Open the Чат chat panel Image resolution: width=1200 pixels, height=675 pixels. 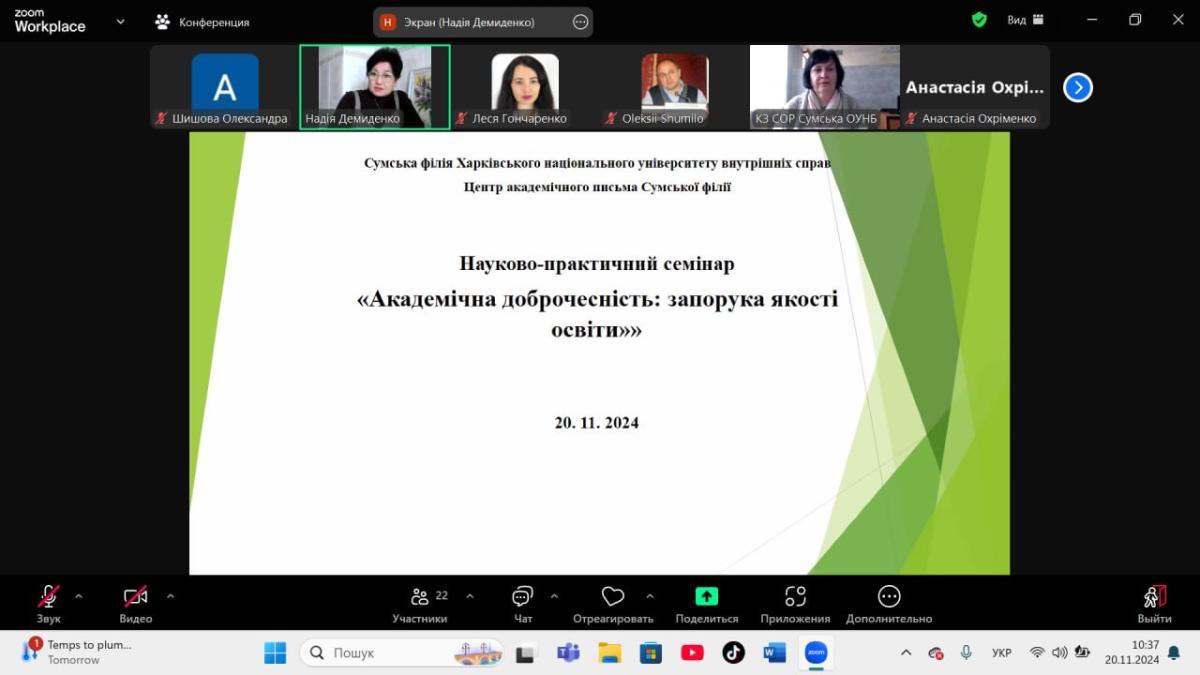(x=523, y=604)
